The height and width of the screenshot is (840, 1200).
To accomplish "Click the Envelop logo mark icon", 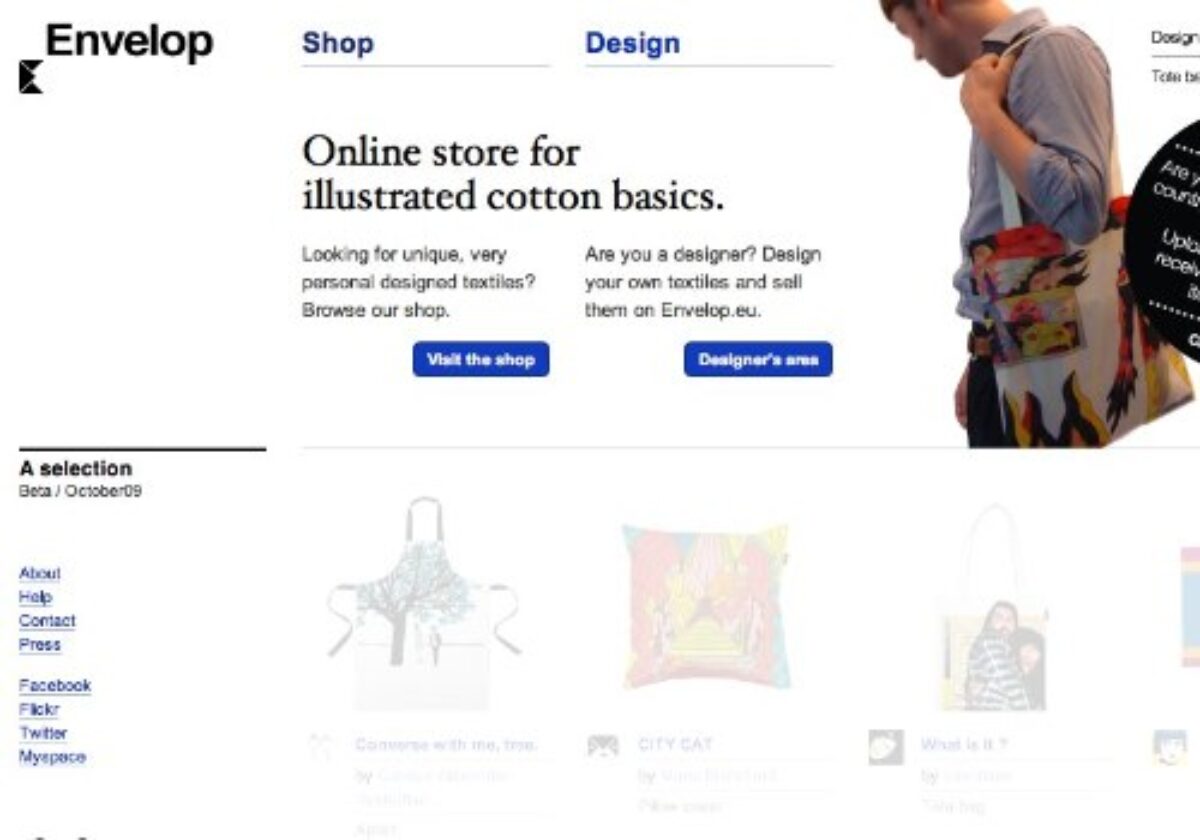I will [x=31, y=77].
